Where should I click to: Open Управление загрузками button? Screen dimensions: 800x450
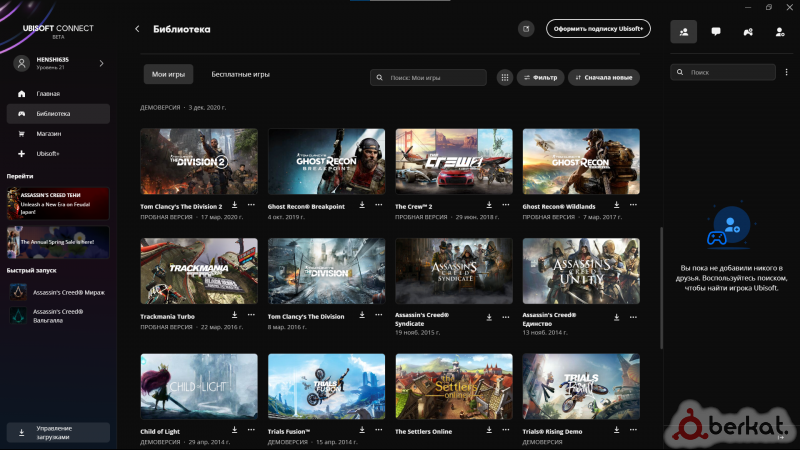[x=58, y=433]
